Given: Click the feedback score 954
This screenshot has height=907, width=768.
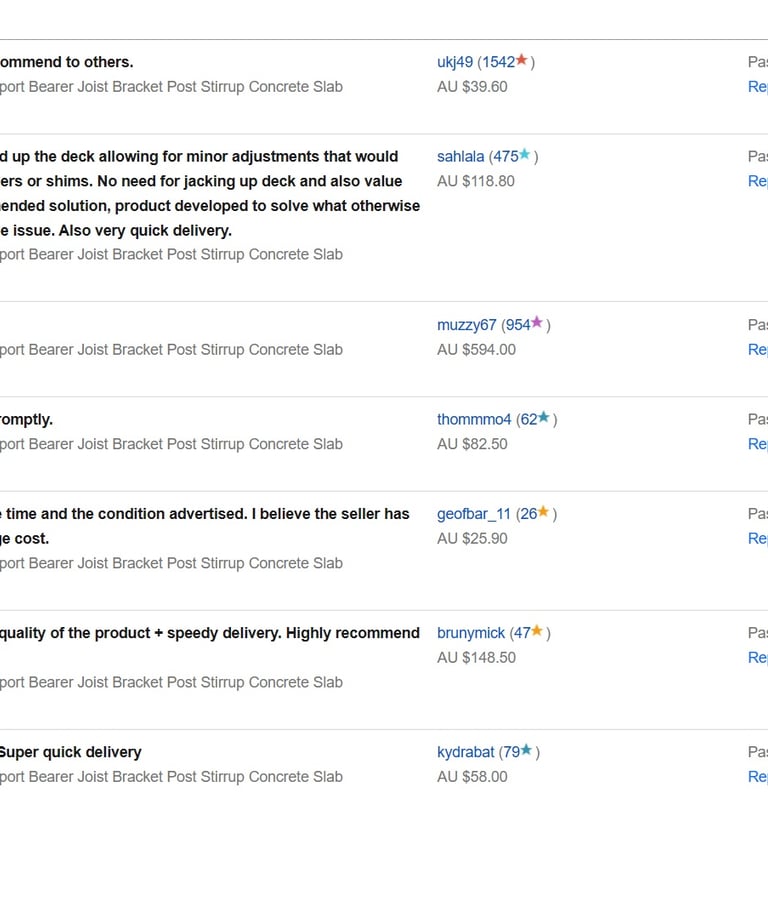Looking at the screenshot, I should point(517,324).
